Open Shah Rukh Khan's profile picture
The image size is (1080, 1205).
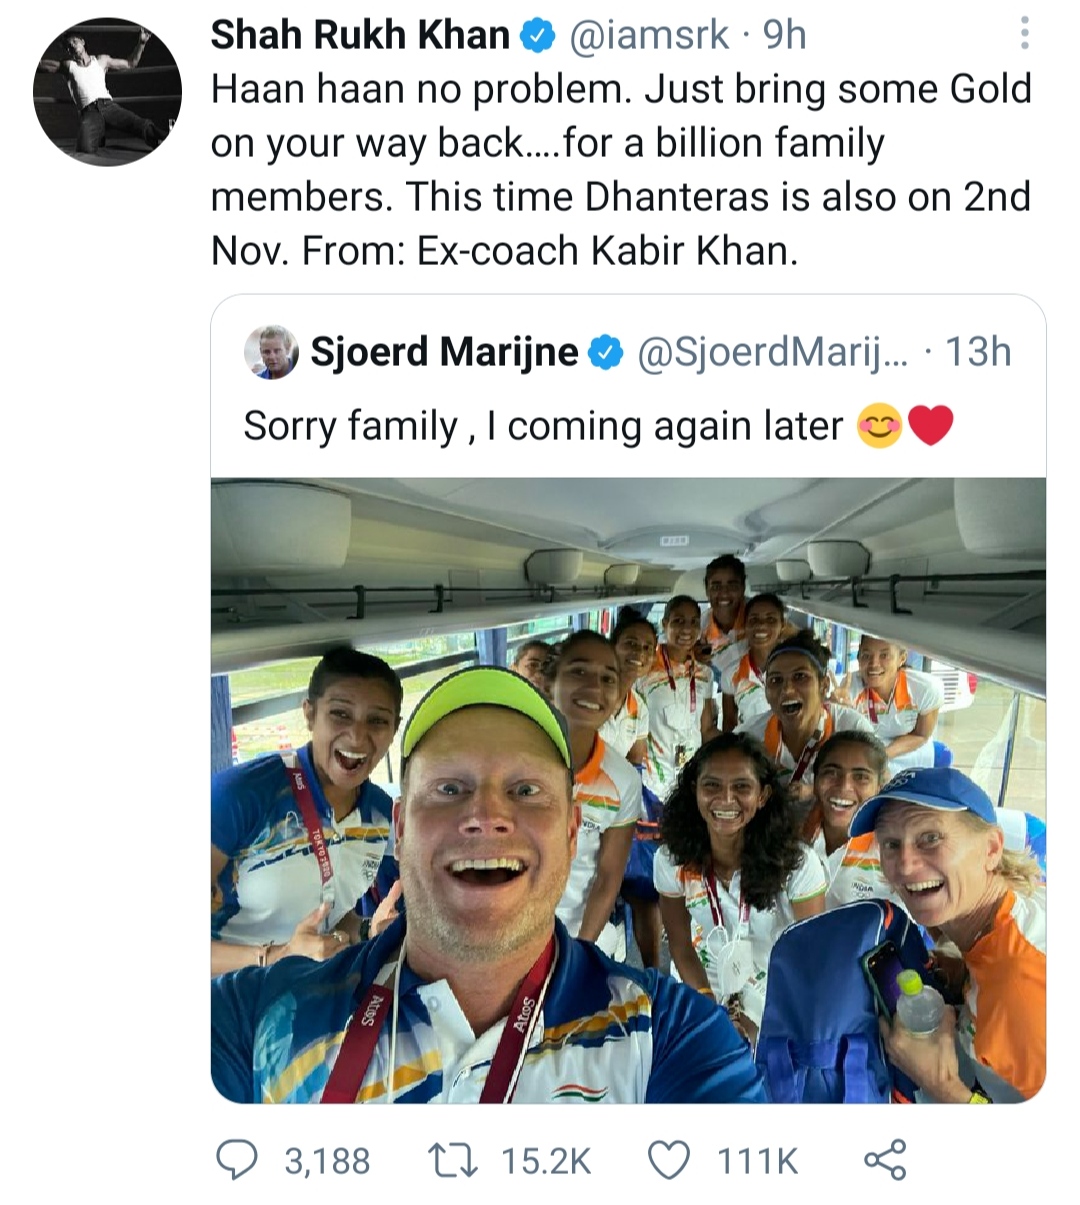click(108, 92)
